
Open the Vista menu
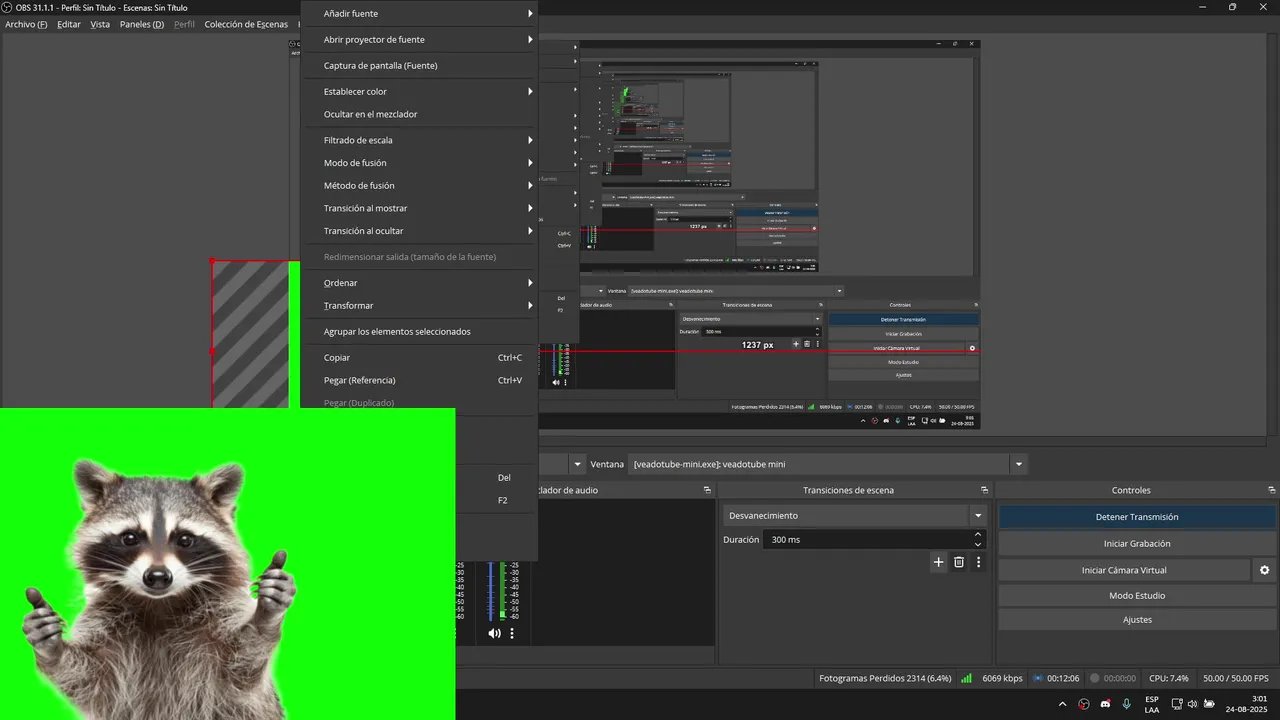click(x=100, y=24)
